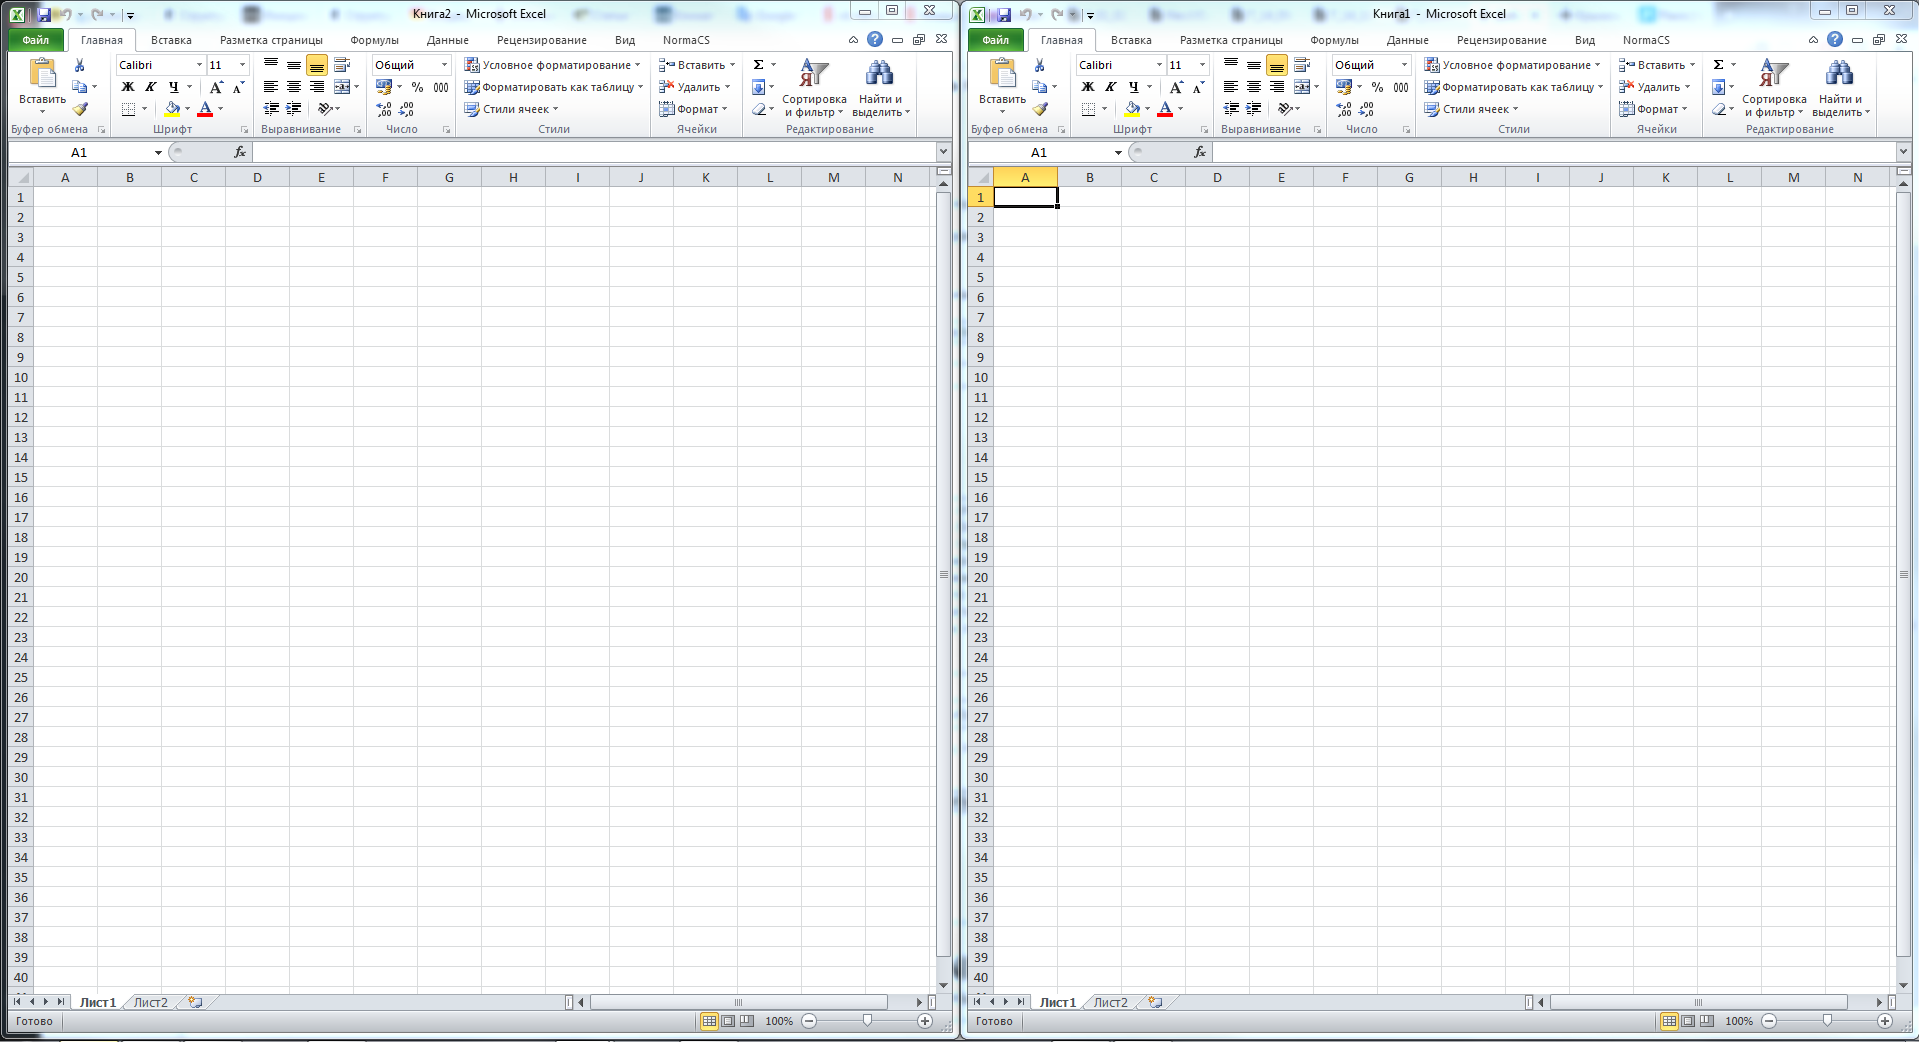Open NormaCS tab in Книга1 window

1646,40
